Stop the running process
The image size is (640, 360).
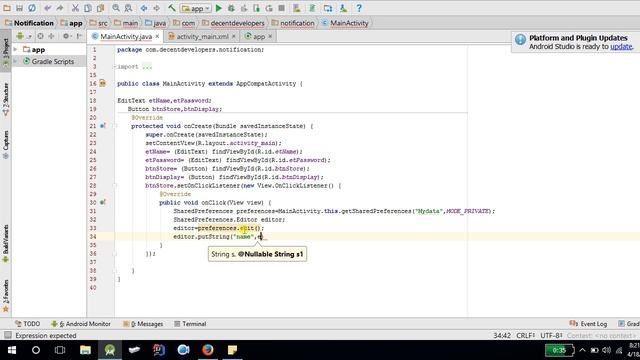point(281,8)
